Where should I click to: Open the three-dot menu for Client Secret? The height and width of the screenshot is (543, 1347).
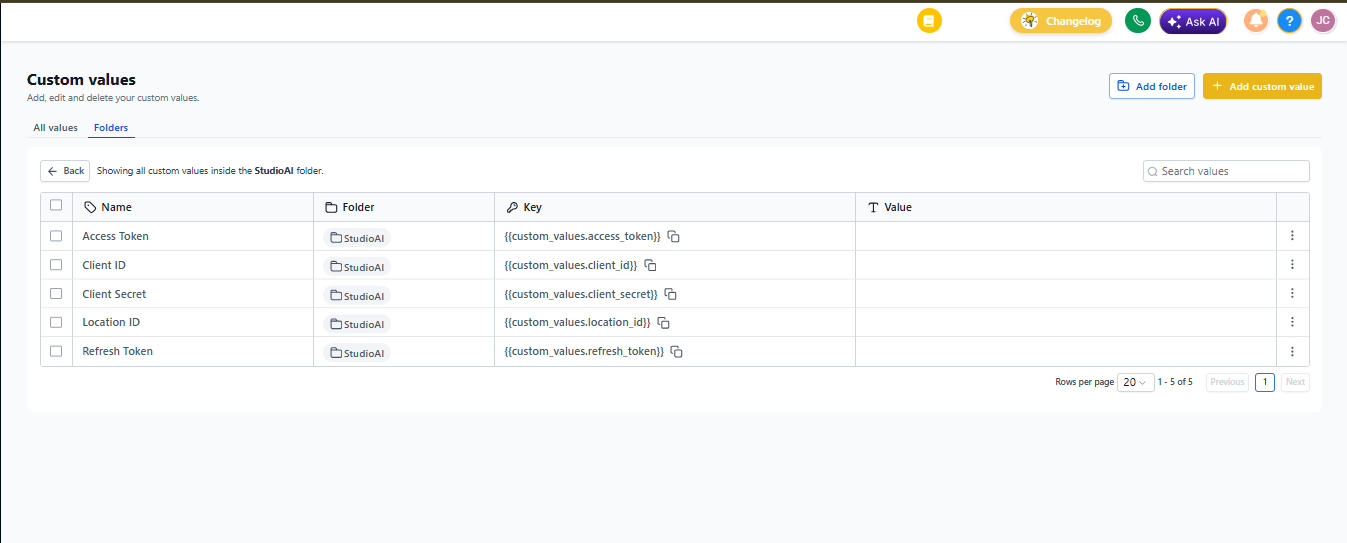tap(1292, 293)
